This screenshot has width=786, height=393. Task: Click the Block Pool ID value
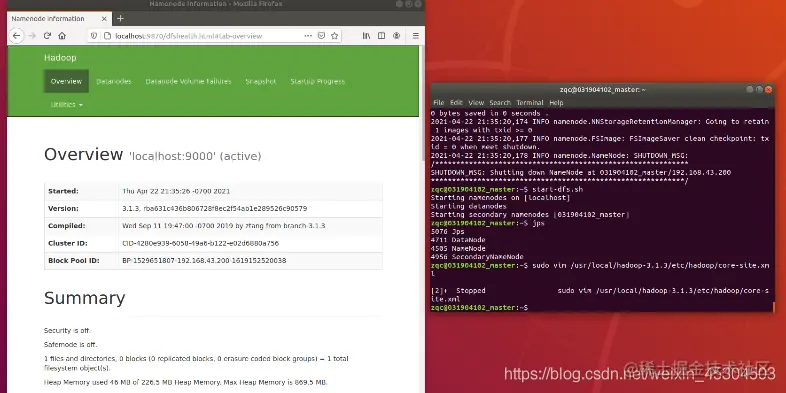click(204, 261)
